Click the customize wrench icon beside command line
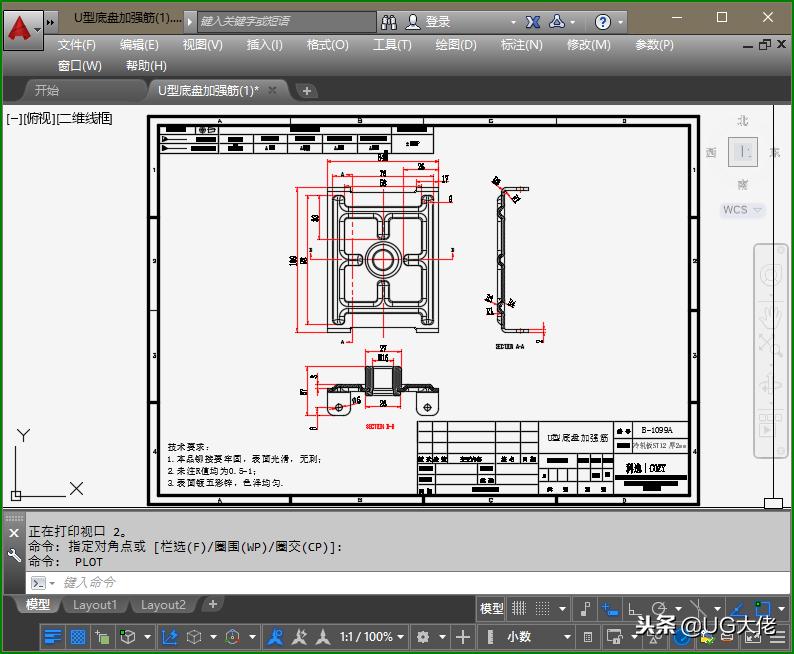This screenshot has height=654, width=794. (14, 556)
